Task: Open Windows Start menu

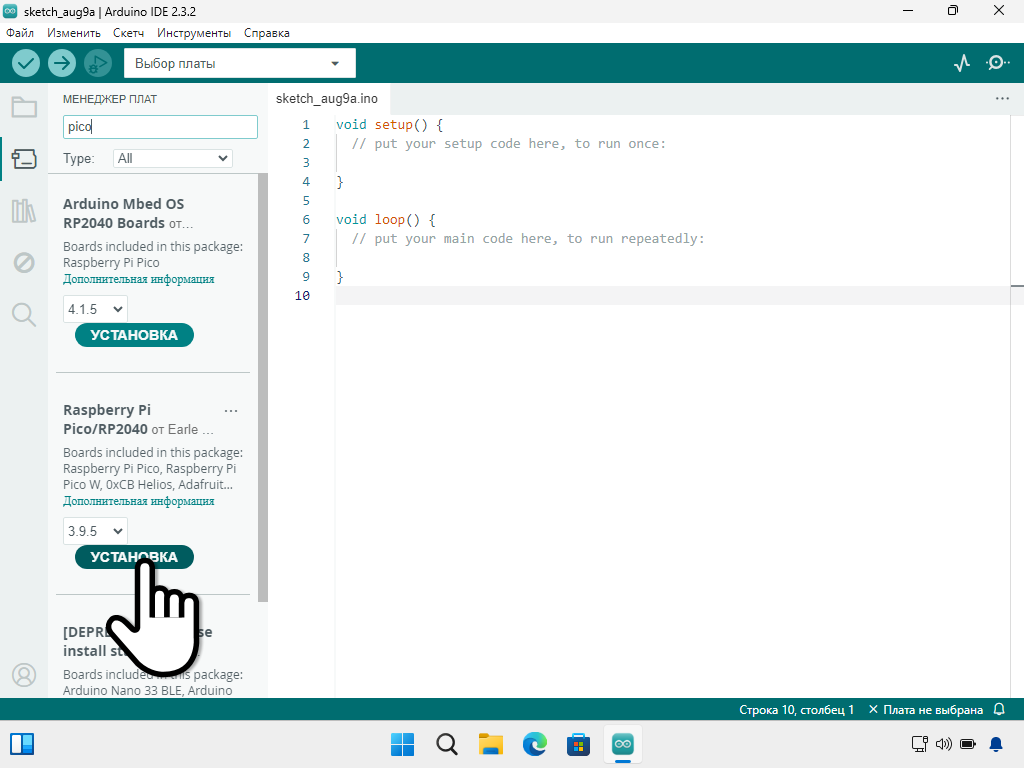Action: click(402, 744)
